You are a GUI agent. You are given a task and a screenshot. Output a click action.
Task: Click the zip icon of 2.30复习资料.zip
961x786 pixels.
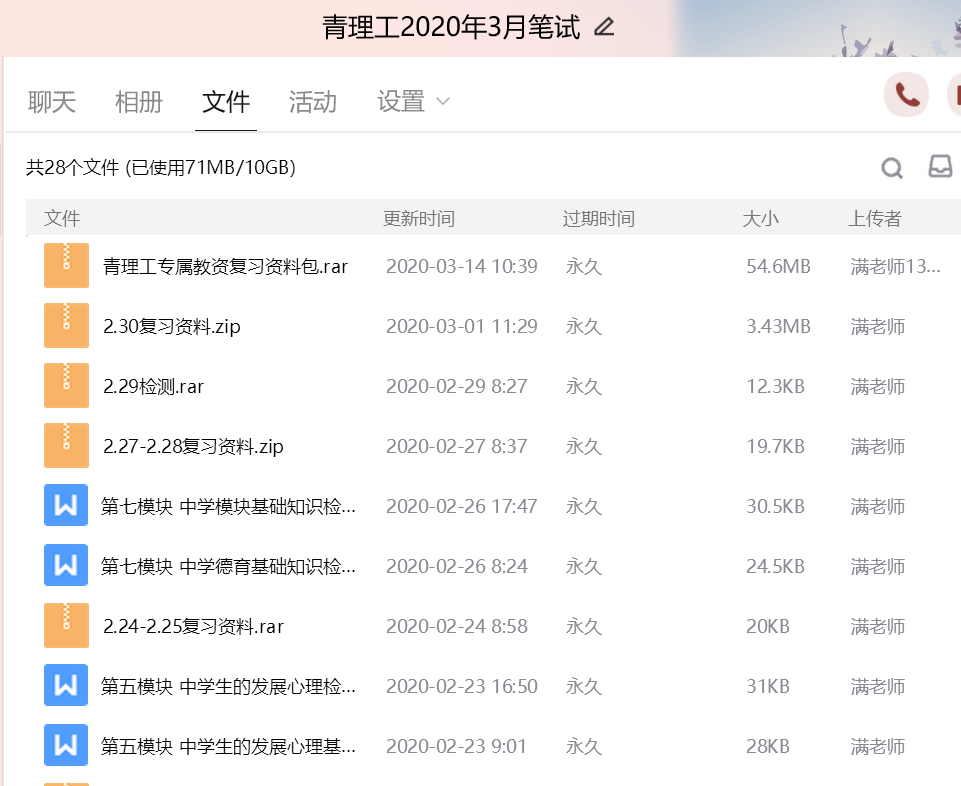(66, 326)
